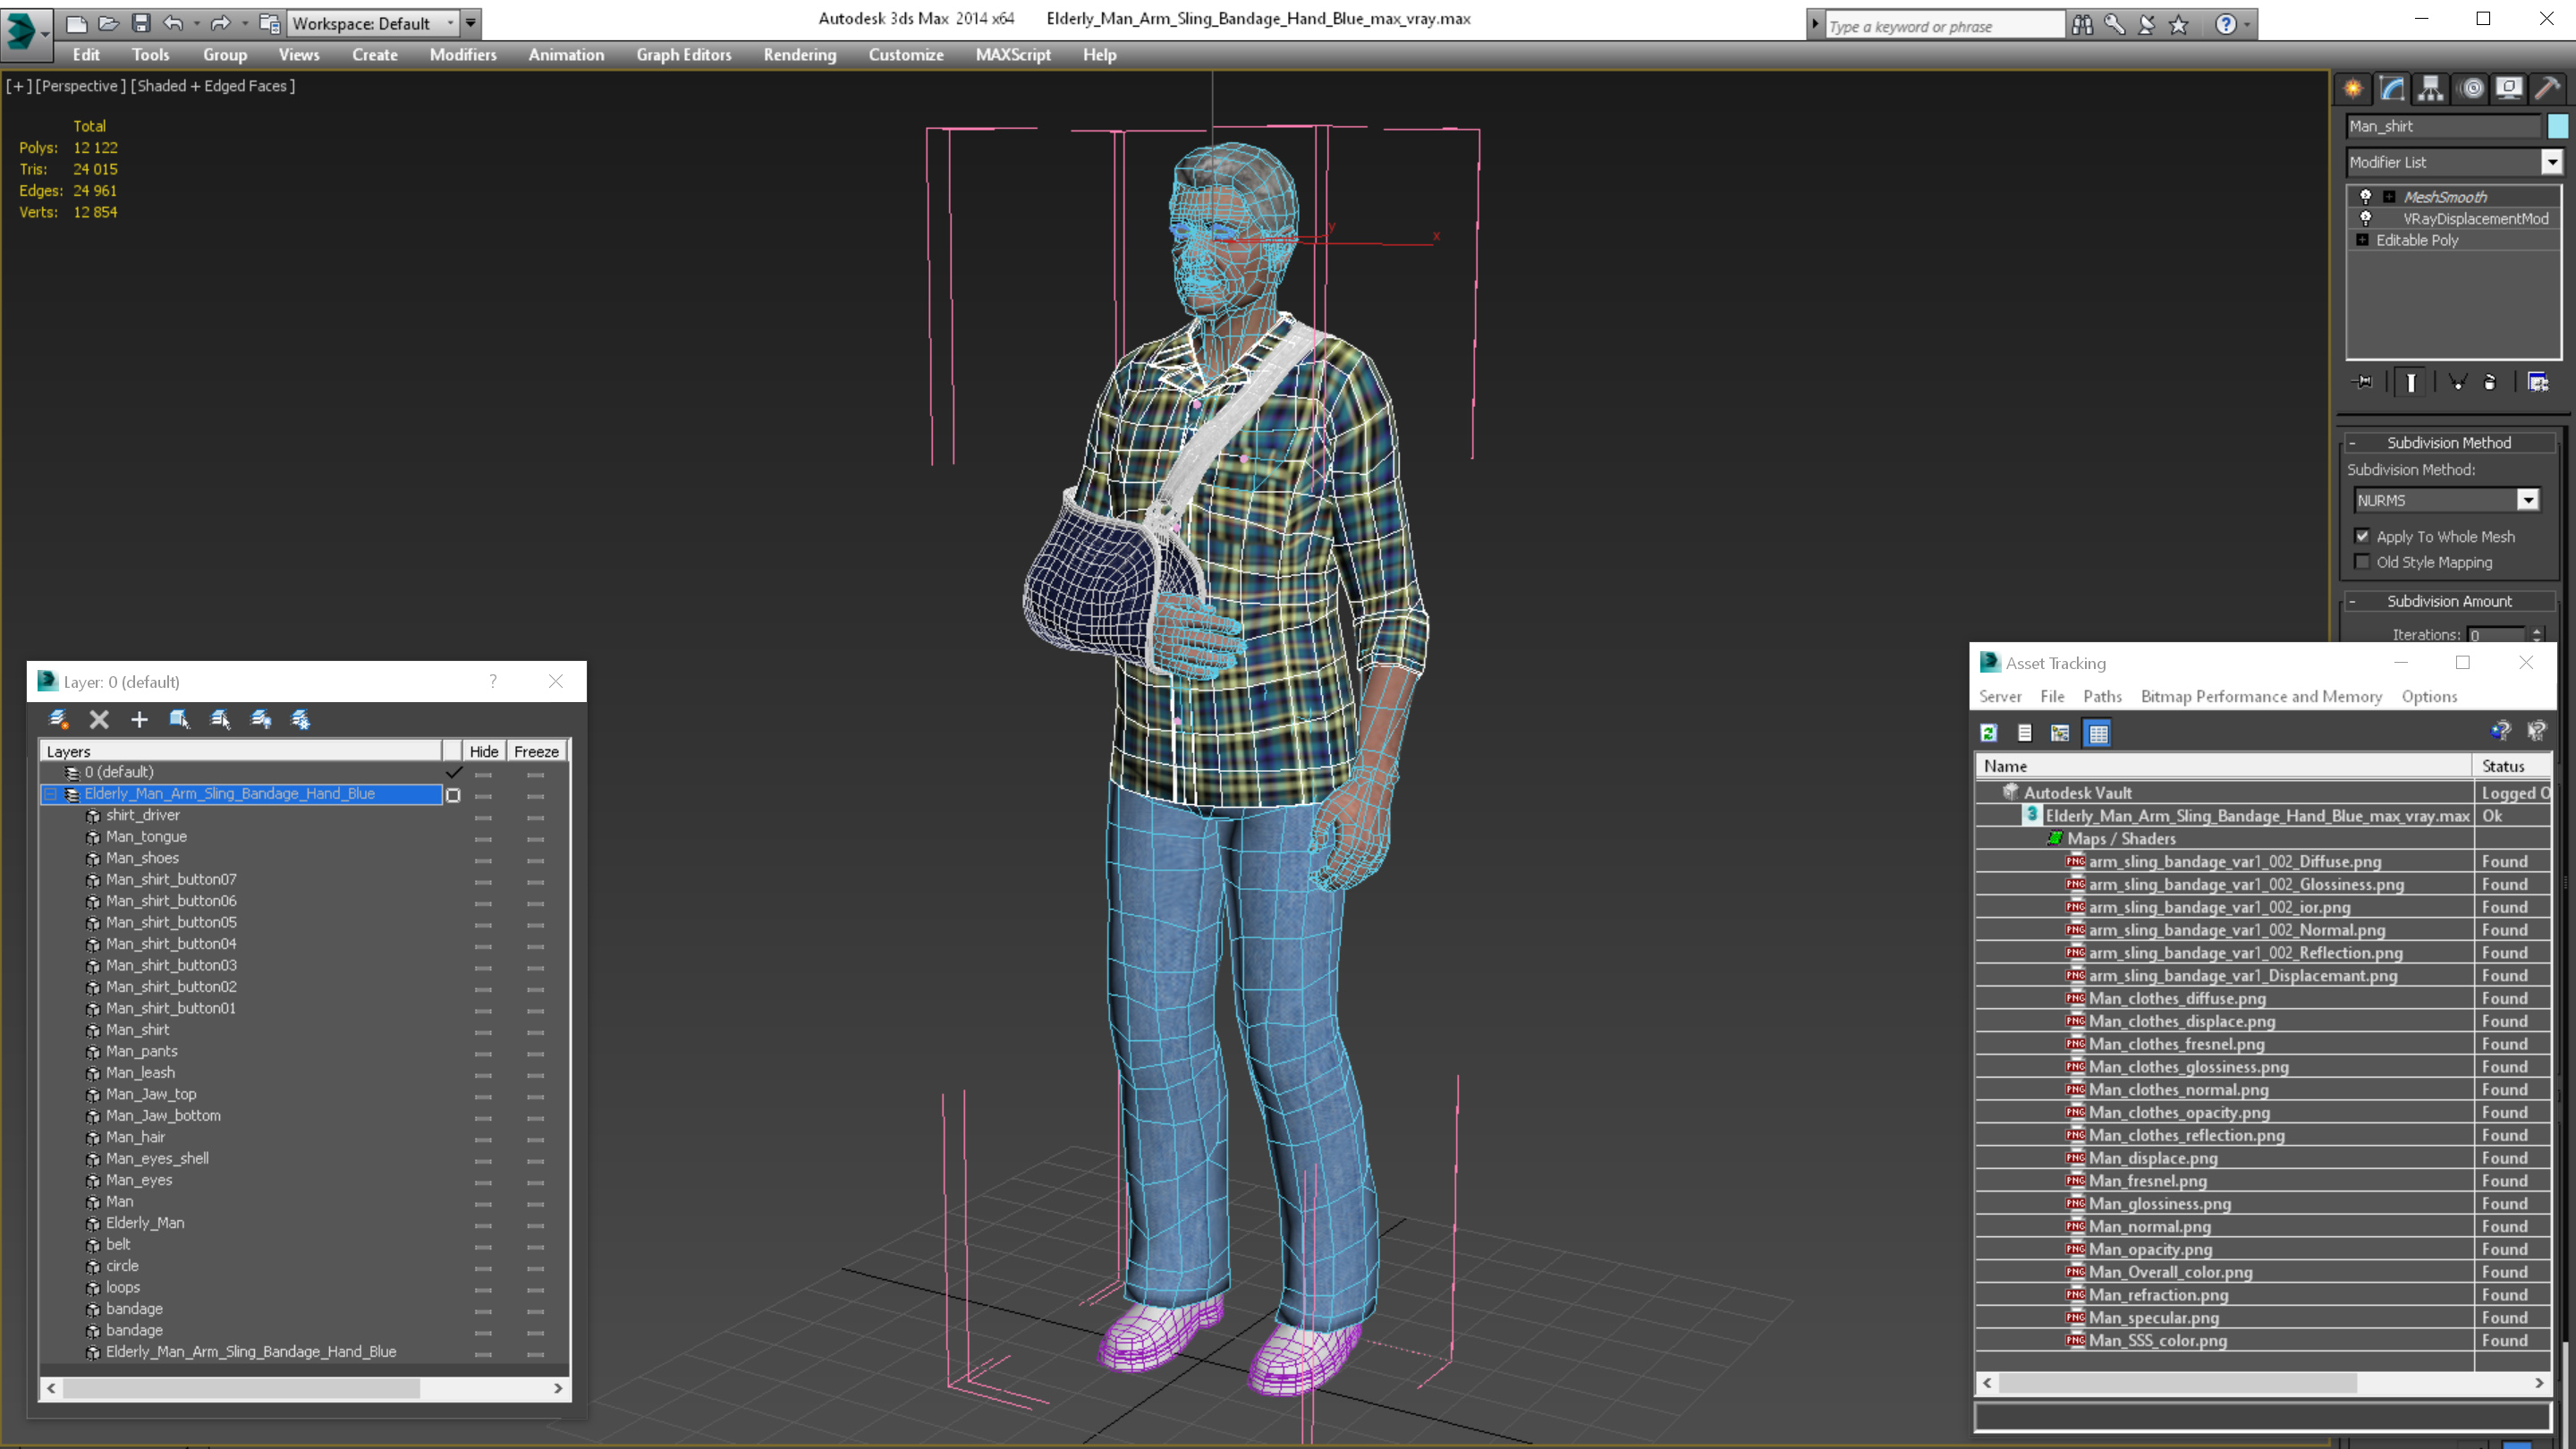
Task: Set Elderly_Man_Arm_Sling layer as current checkbox
Action: [453, 794]
